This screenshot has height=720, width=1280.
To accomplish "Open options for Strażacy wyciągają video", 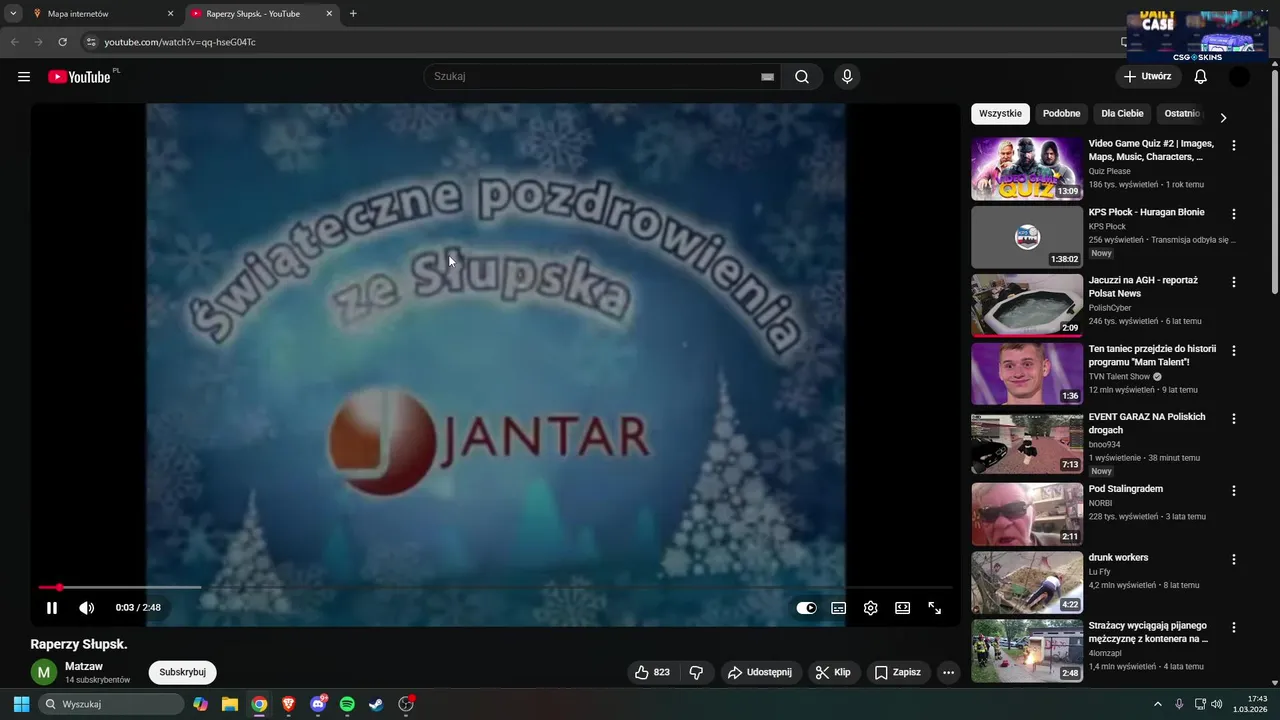I will 1234,628.
